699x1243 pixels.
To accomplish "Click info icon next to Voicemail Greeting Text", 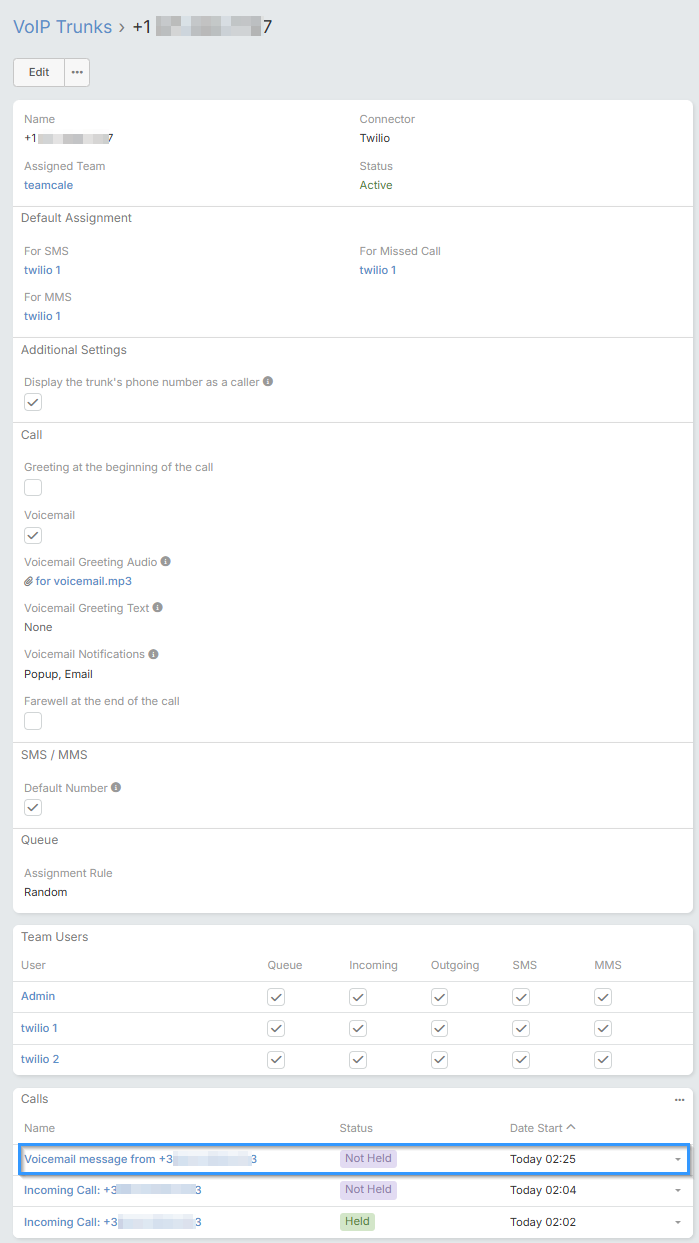I will point(158,607).
